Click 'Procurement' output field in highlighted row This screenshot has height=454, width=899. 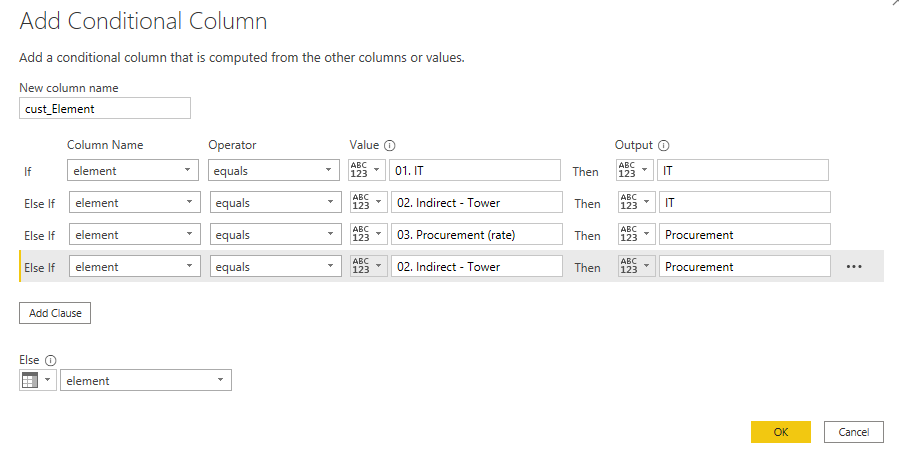[745, 267]
